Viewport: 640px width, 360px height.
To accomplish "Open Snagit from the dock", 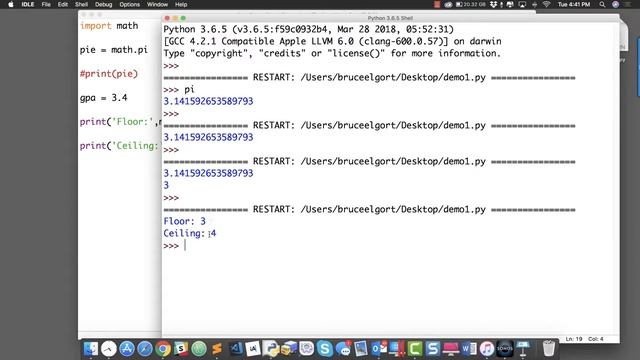I will [x=433, y=349].
